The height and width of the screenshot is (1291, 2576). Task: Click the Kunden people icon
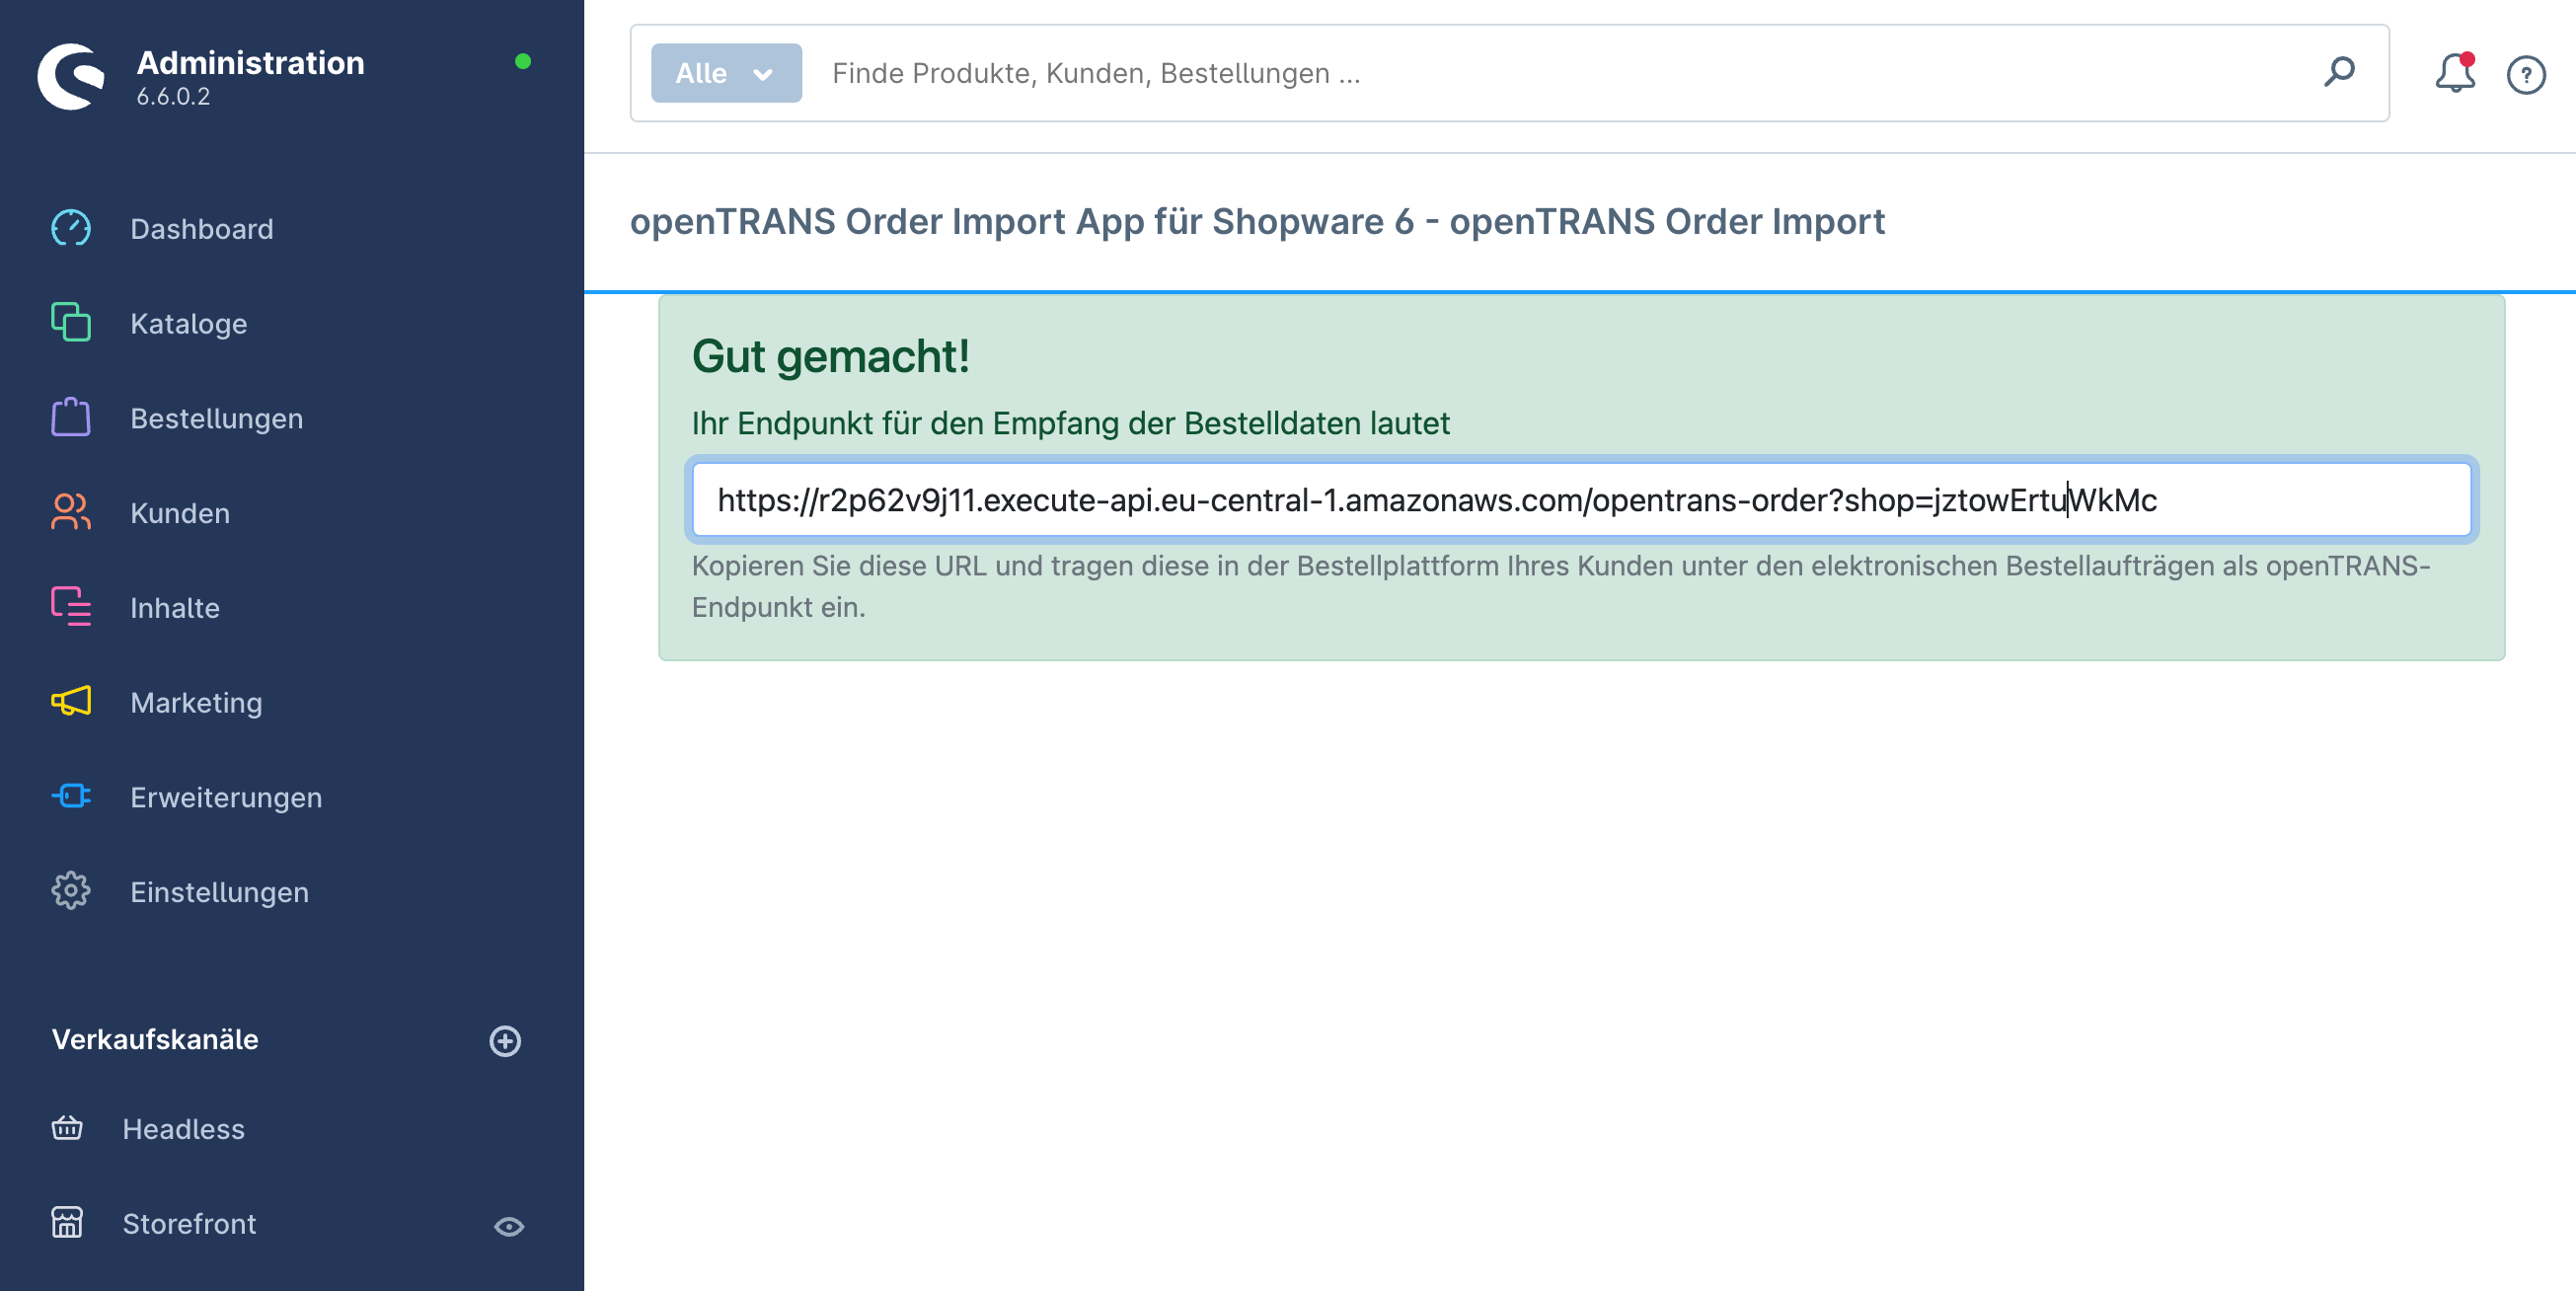(71, 512)
